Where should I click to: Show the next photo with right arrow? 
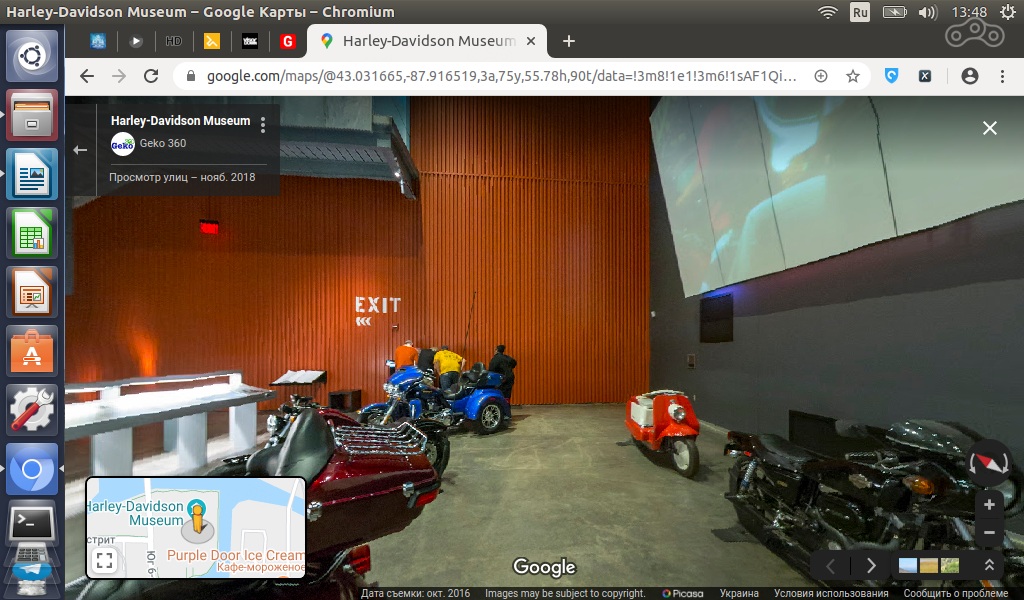coord(871,565)
